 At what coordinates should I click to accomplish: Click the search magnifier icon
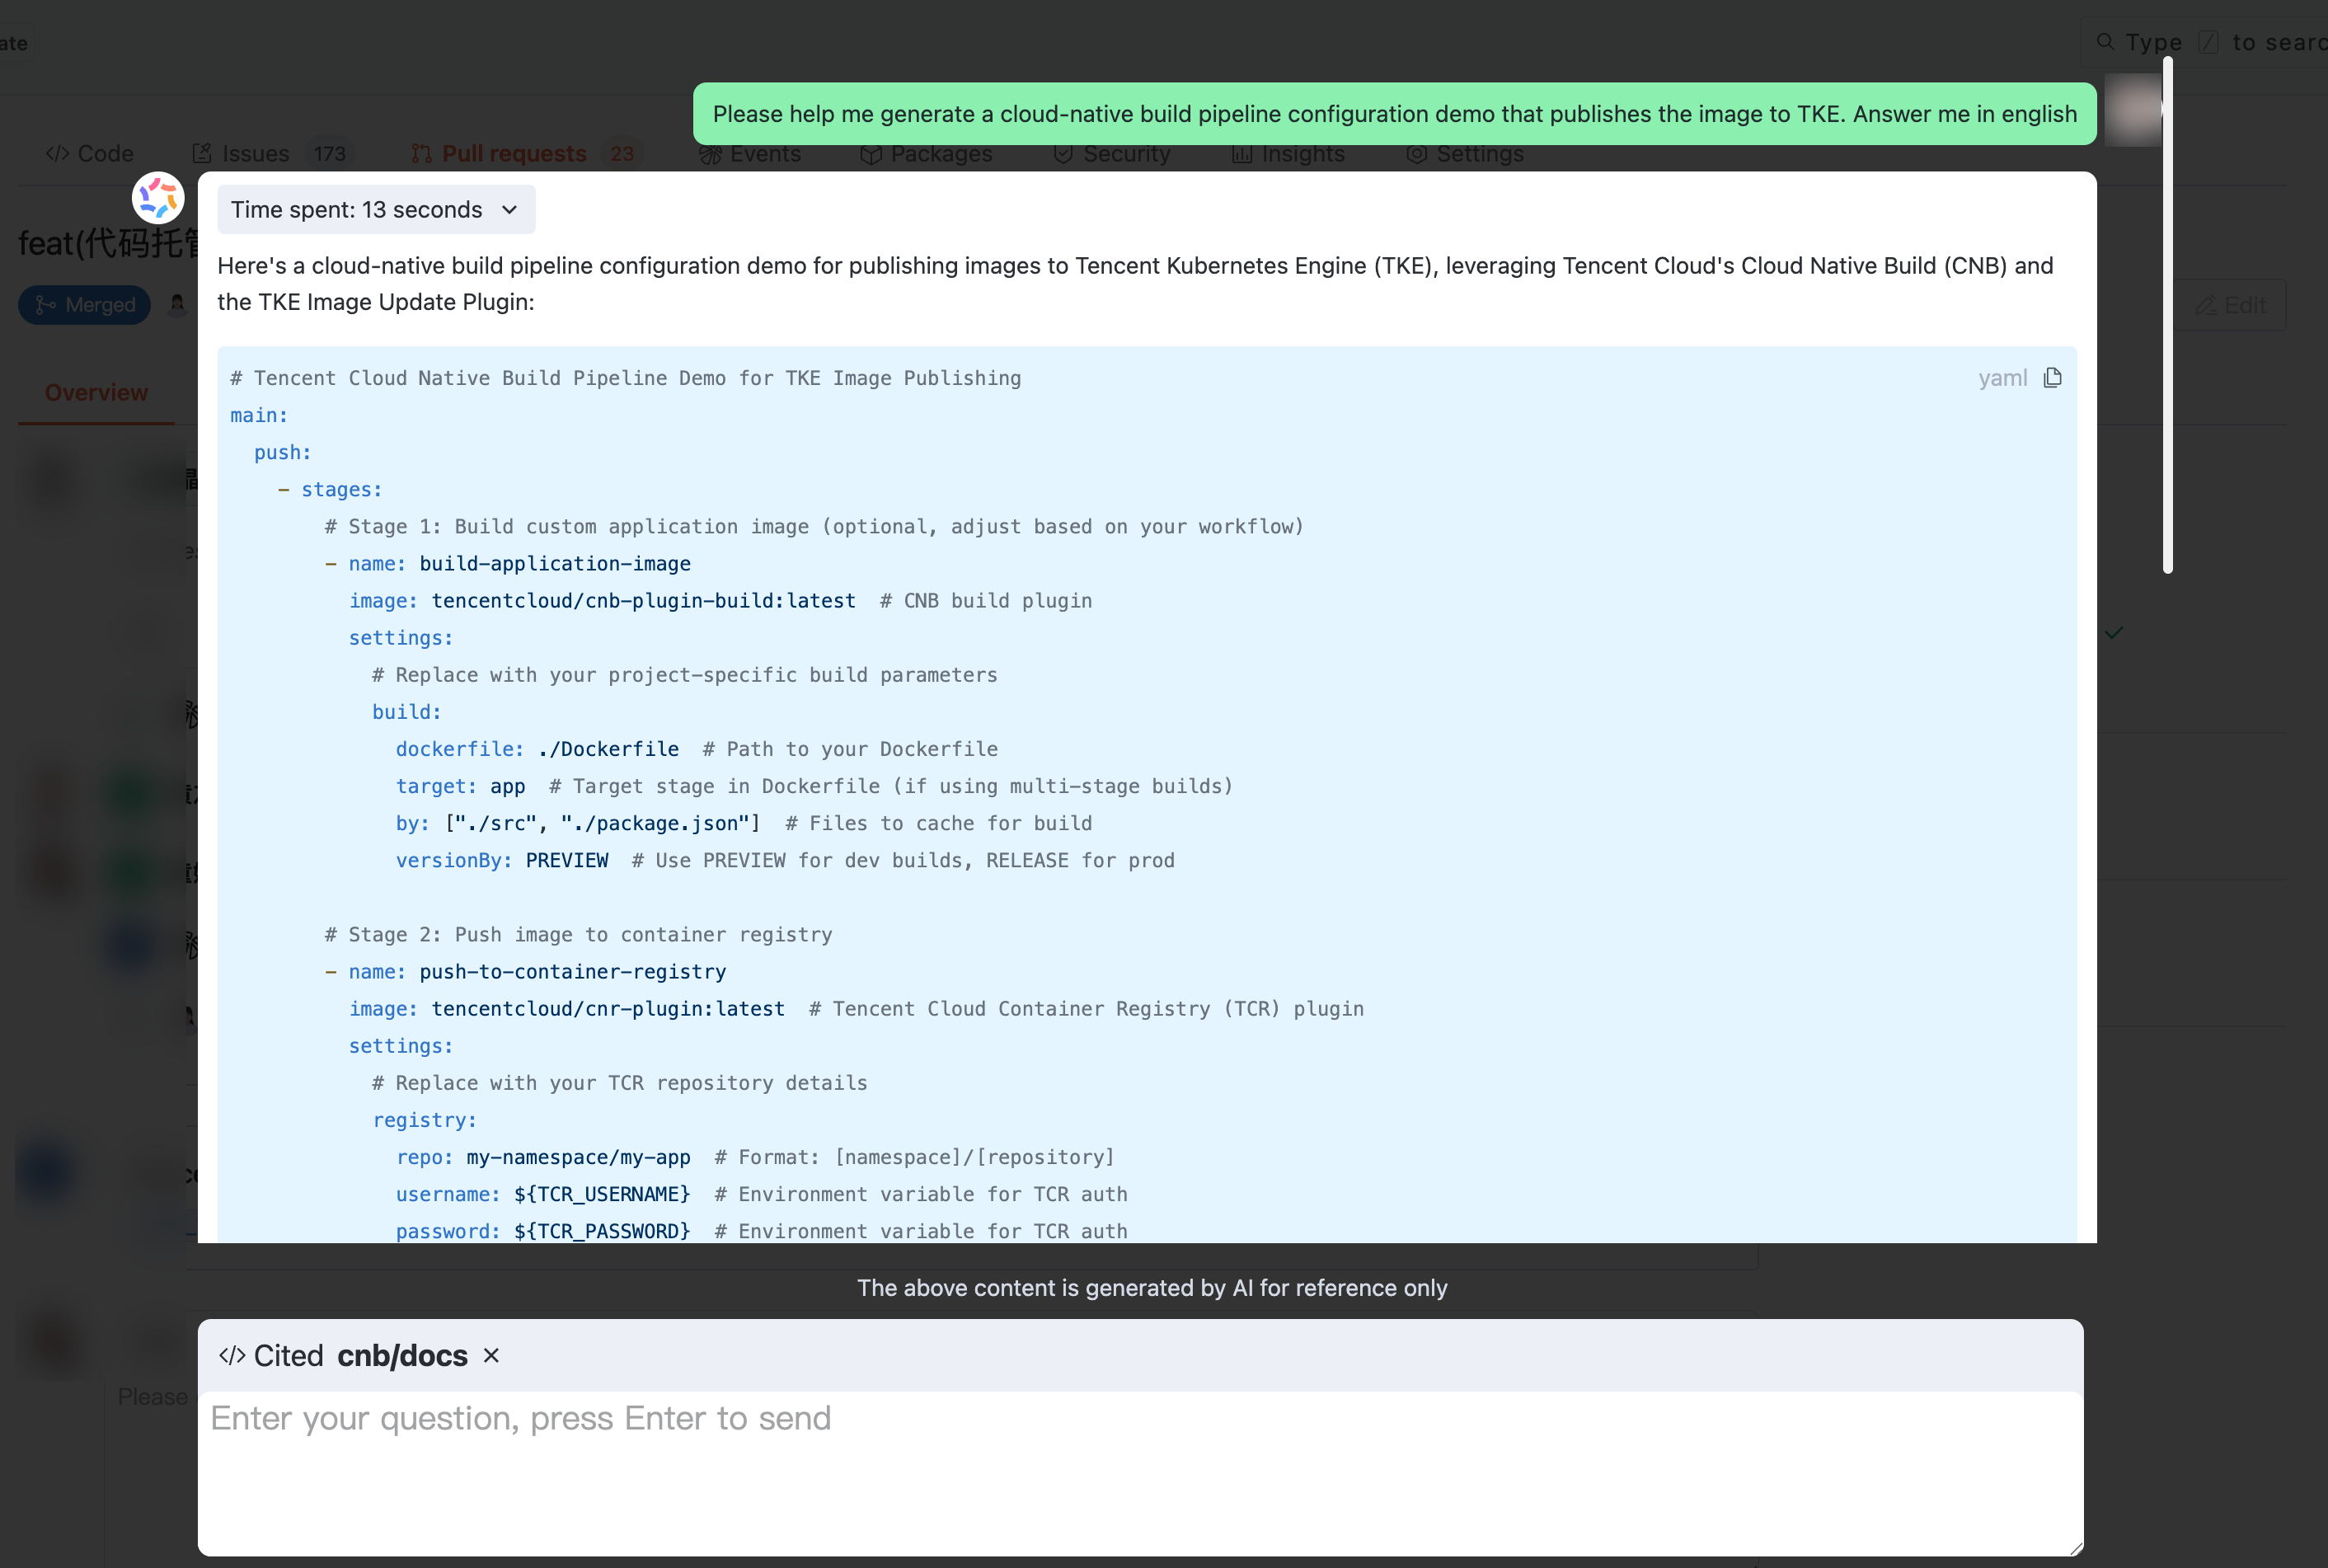pyautogui.click(x=2105, y=42)
